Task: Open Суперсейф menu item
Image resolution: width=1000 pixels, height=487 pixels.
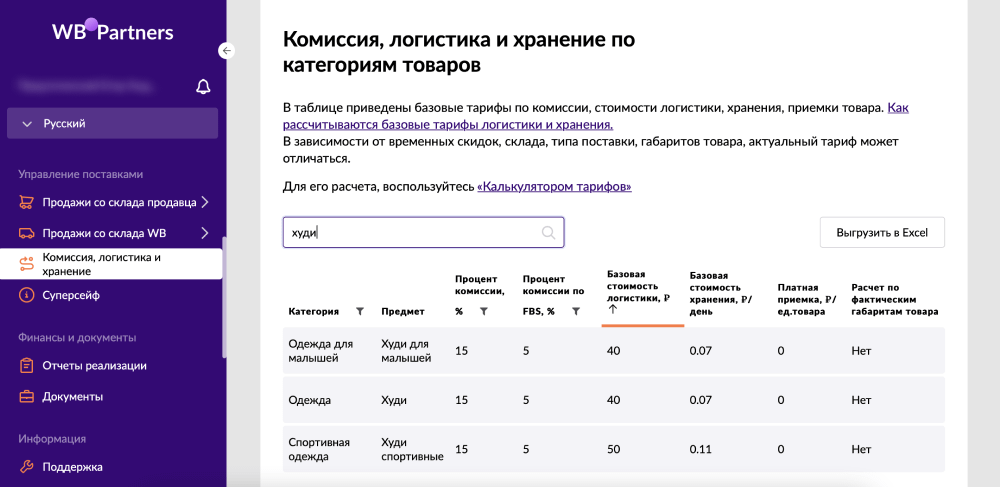Action: [71, 295]
